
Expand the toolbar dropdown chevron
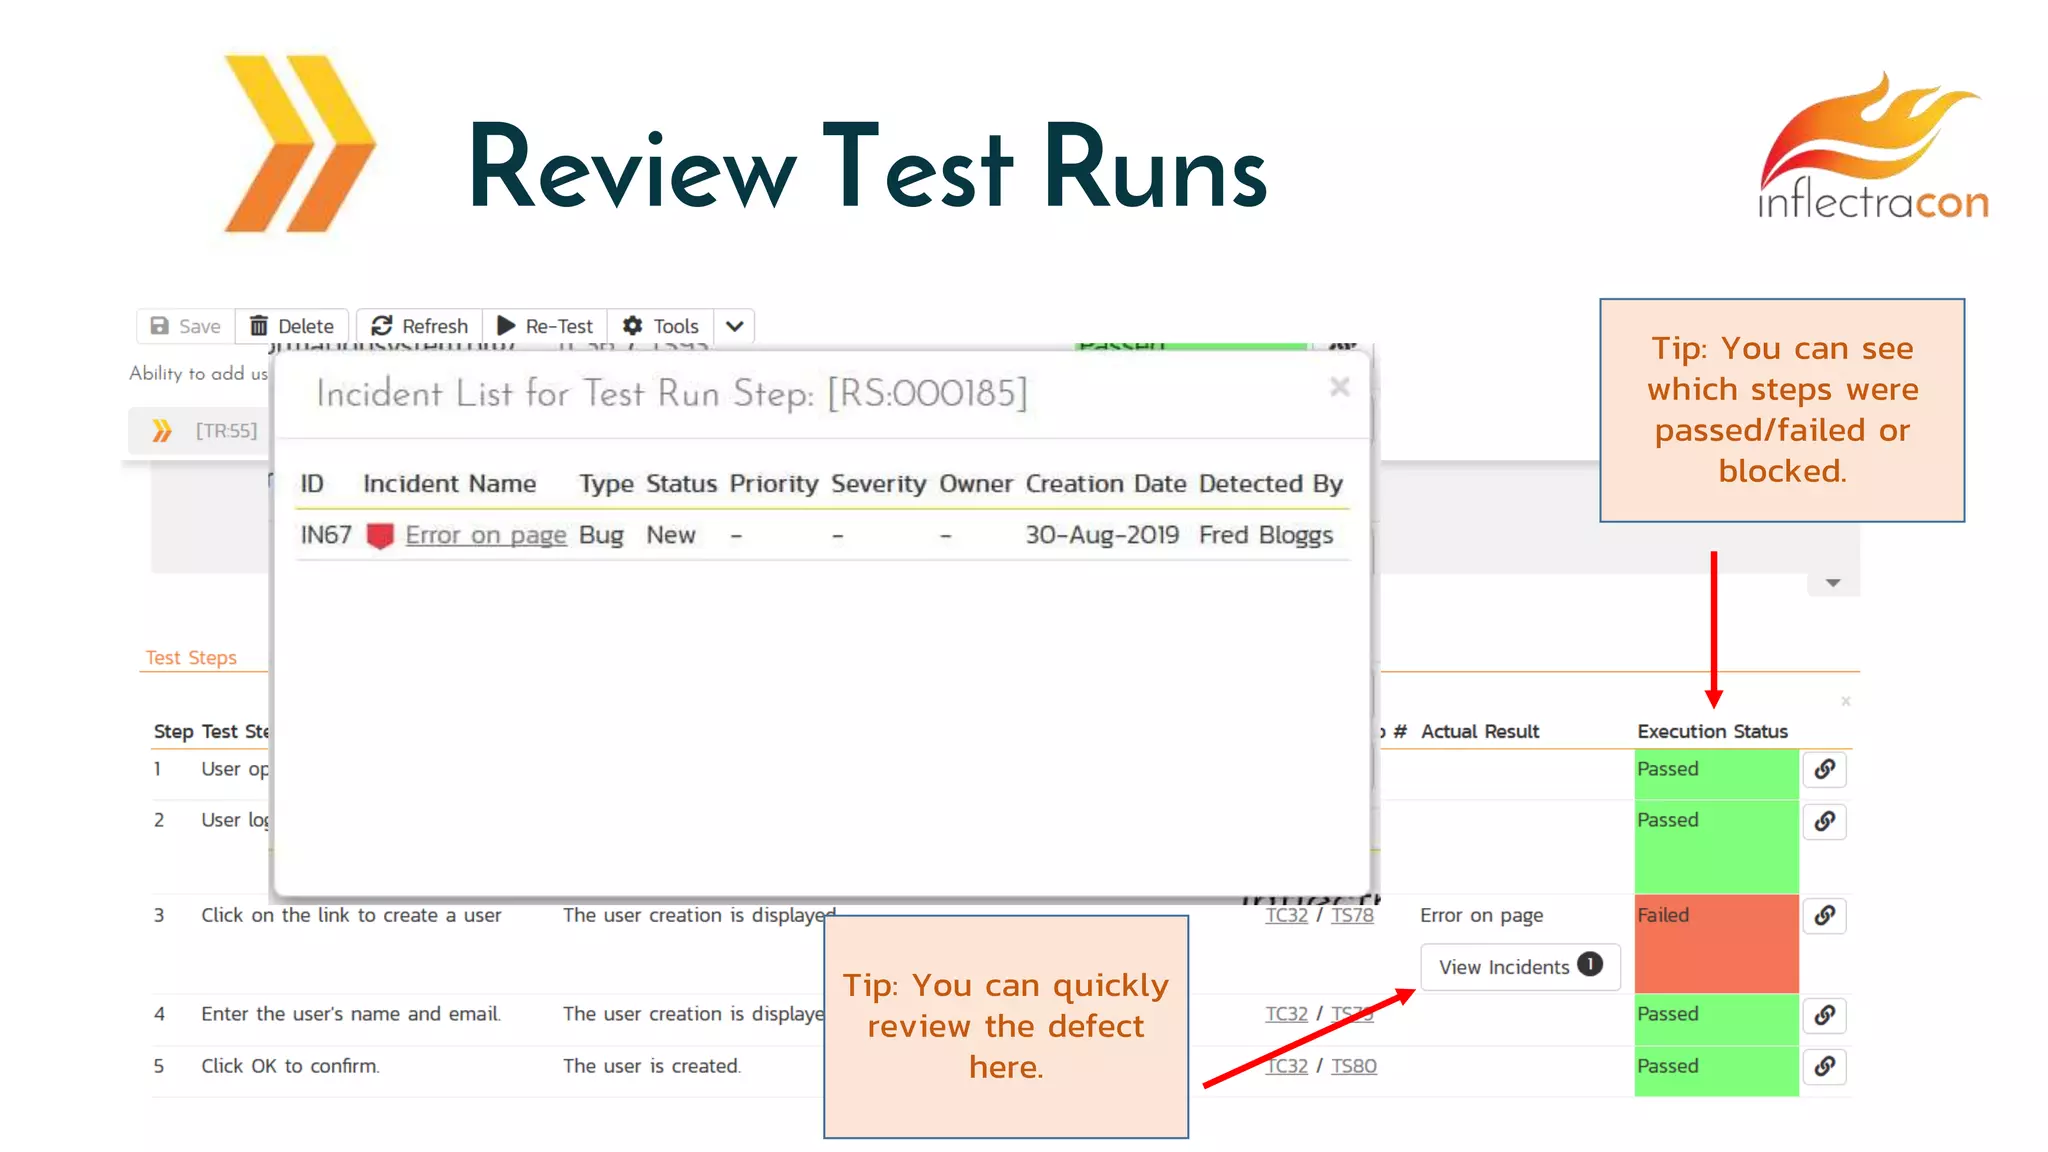(734, 326)
